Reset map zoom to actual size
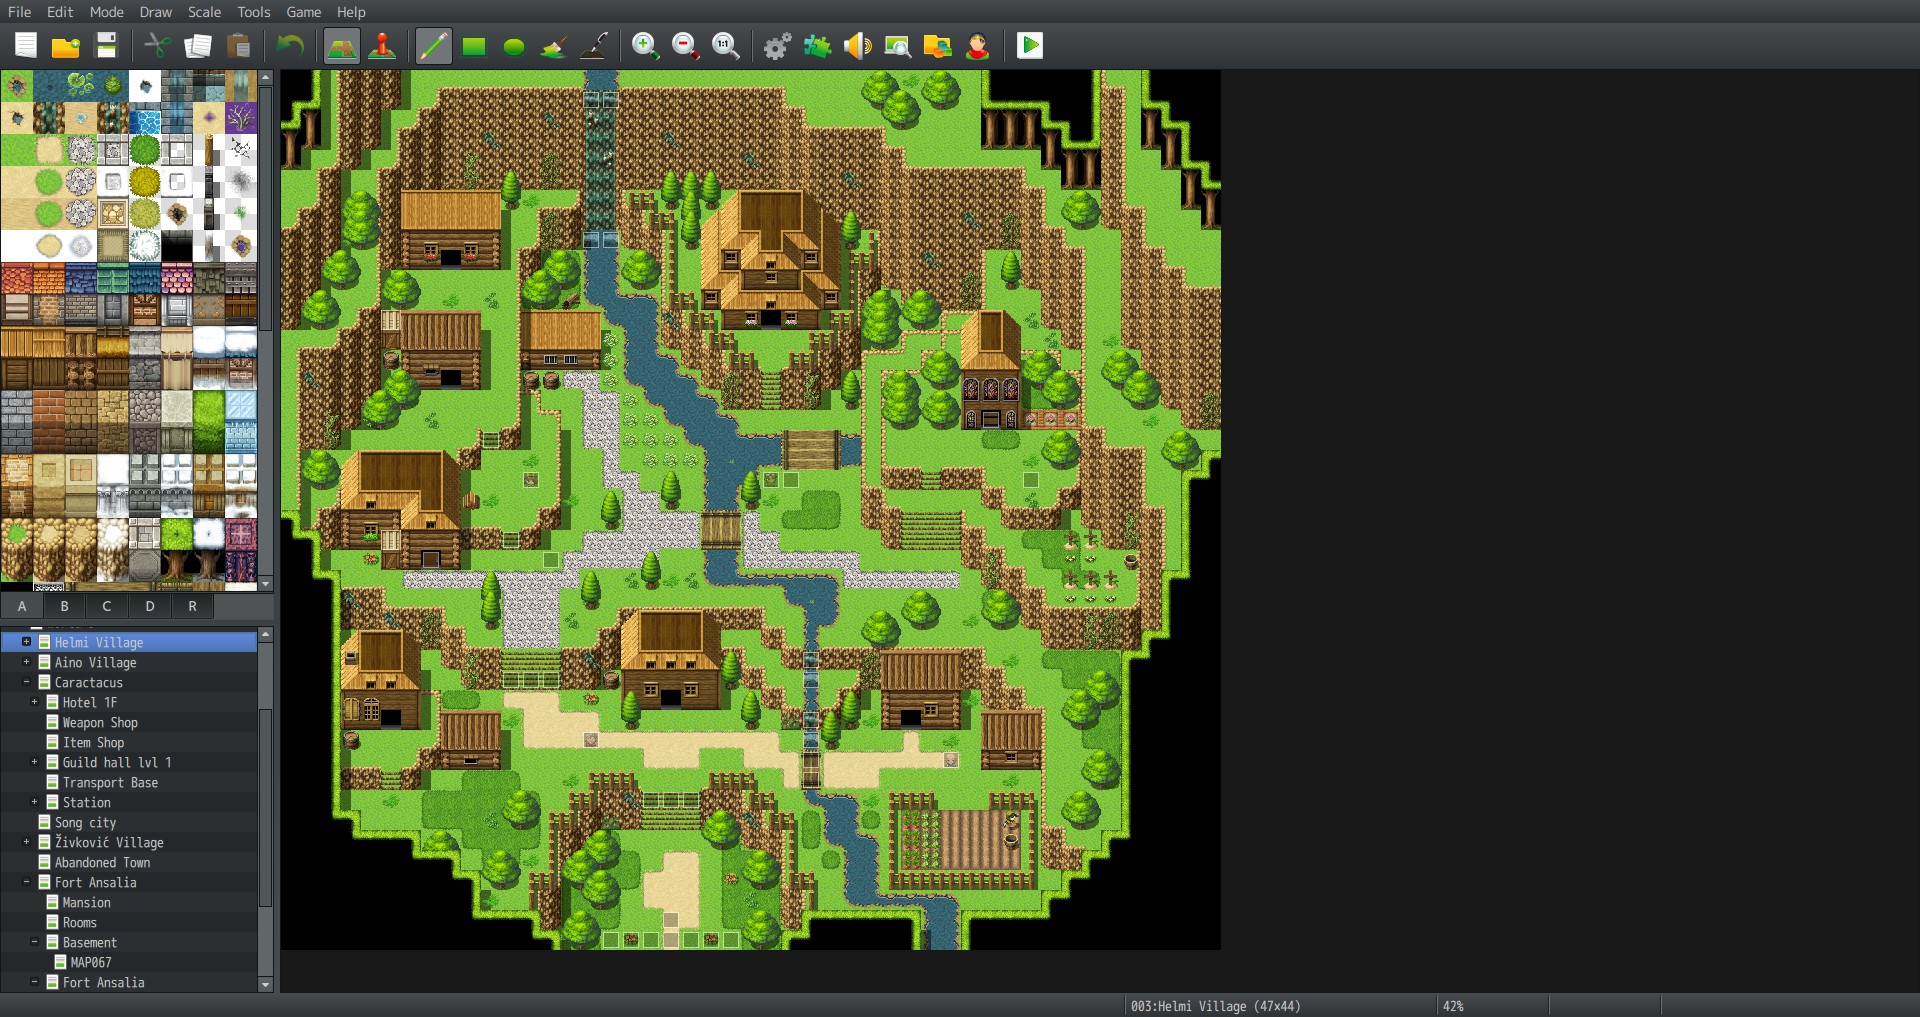The width and height of the screenshot is (1920, 1017). [x=724, y=45]
